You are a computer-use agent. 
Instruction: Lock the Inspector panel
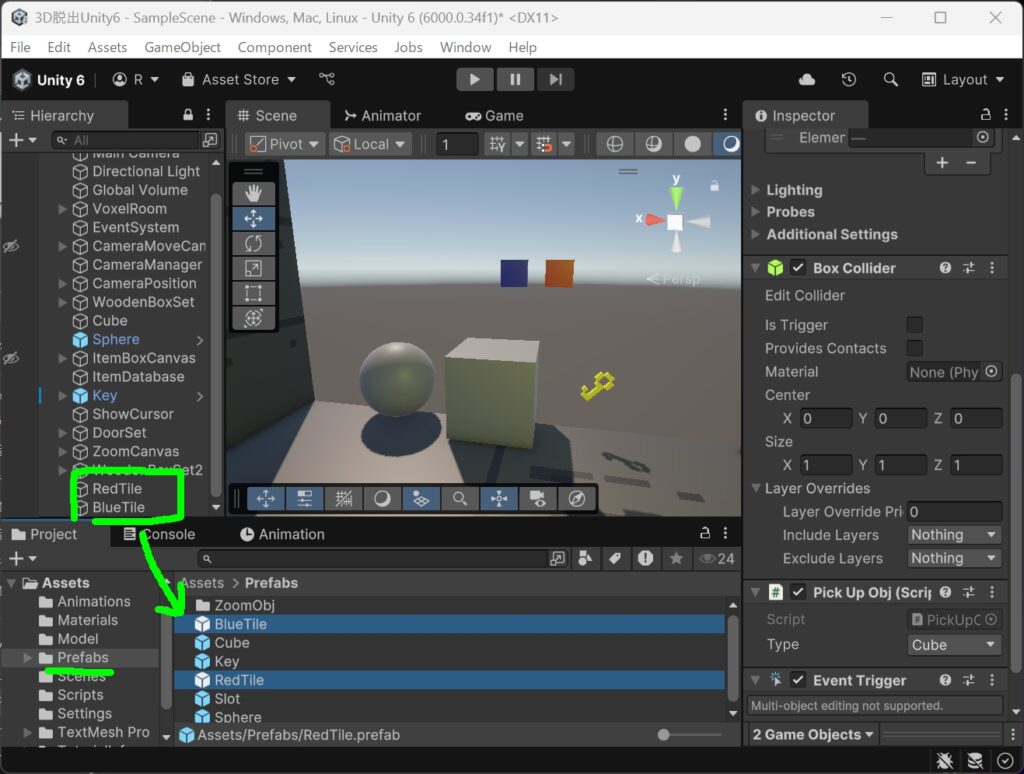[x=985, y=115]
